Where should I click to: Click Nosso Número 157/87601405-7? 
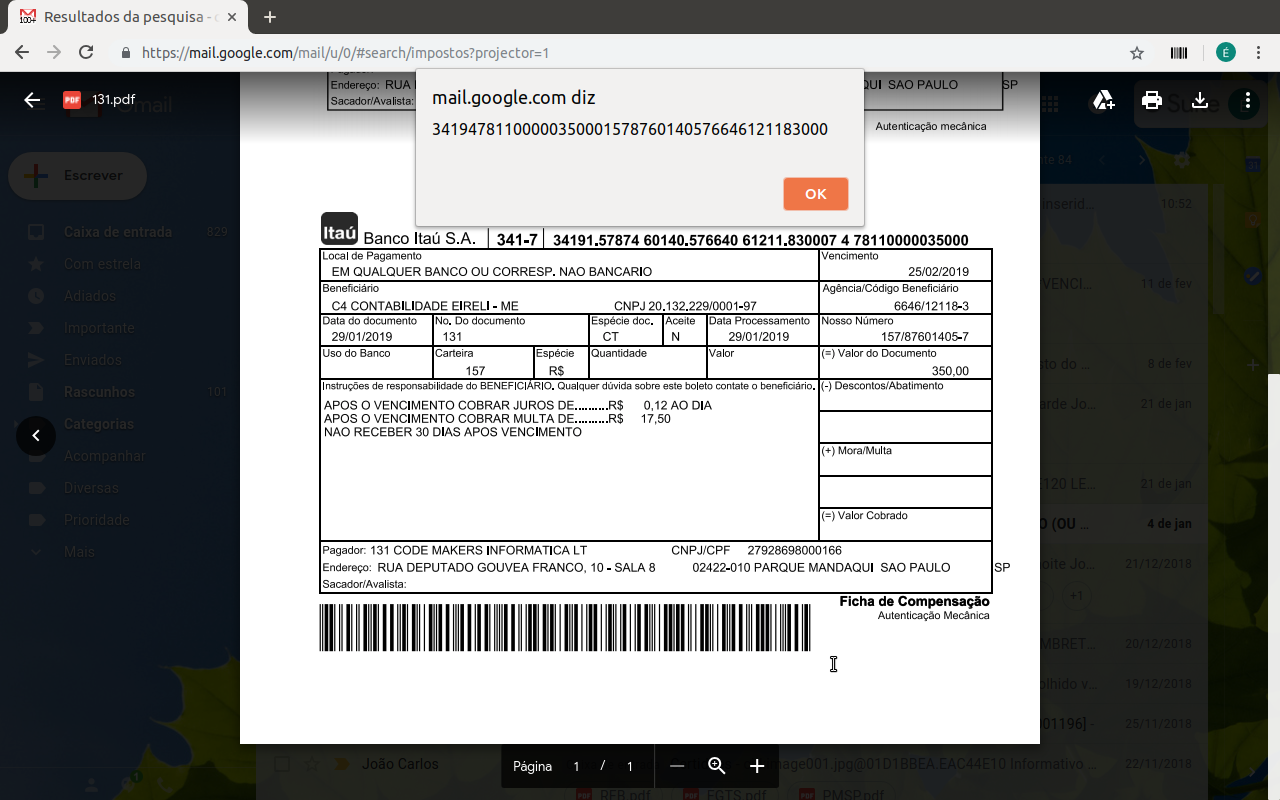(x=924, y=337)
